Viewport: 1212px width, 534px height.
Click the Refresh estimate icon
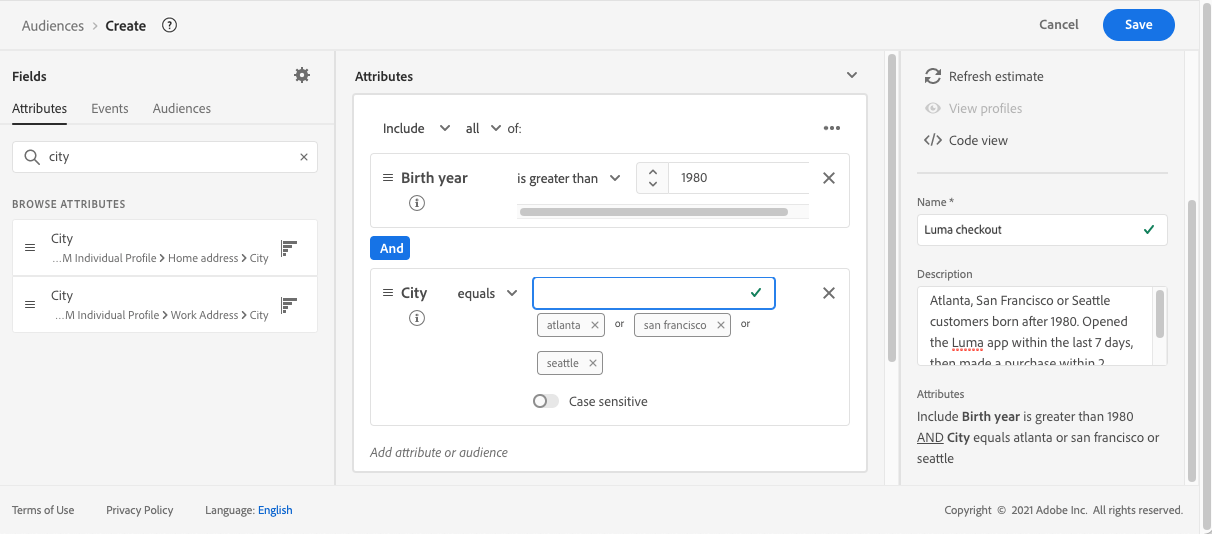tap(933, 76)
